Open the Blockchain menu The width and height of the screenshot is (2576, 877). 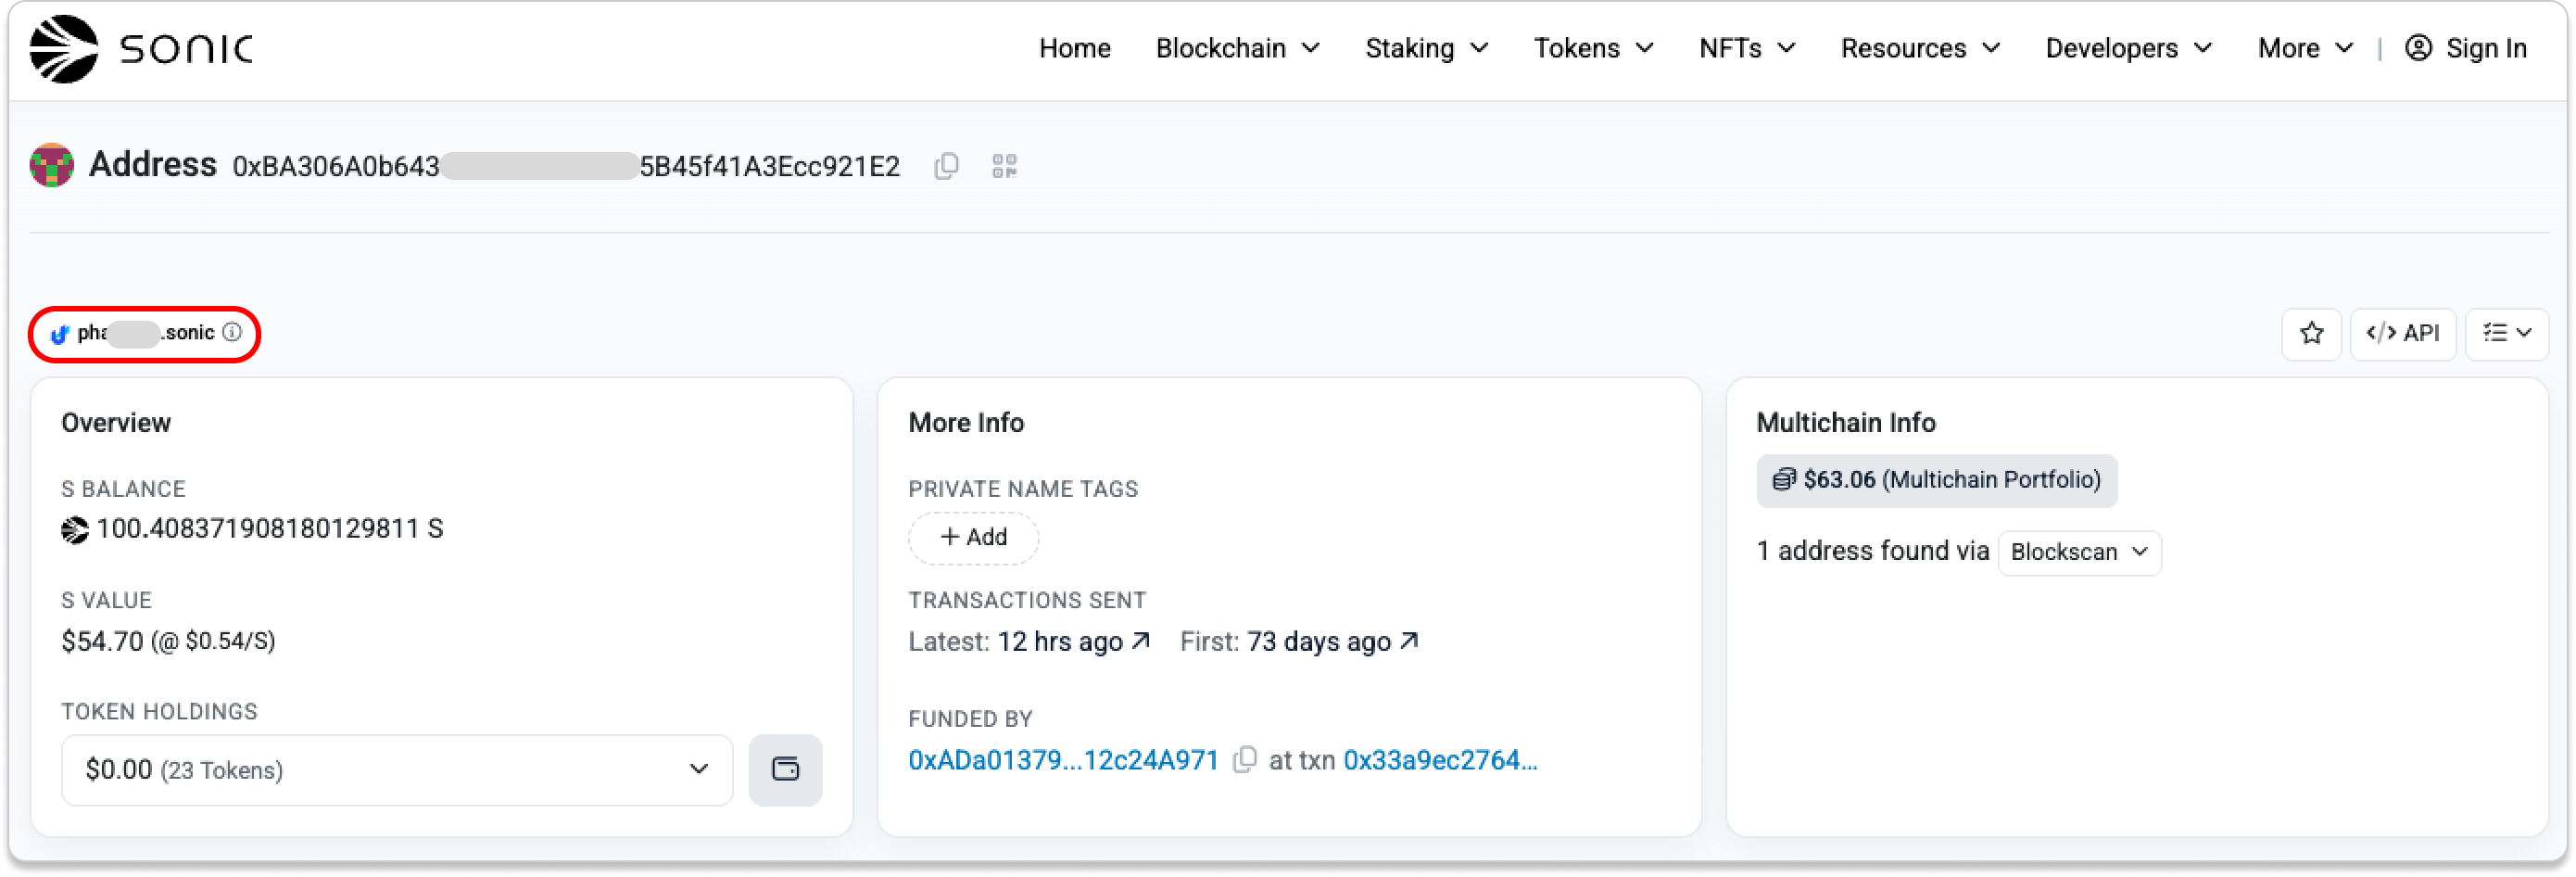1237,48
